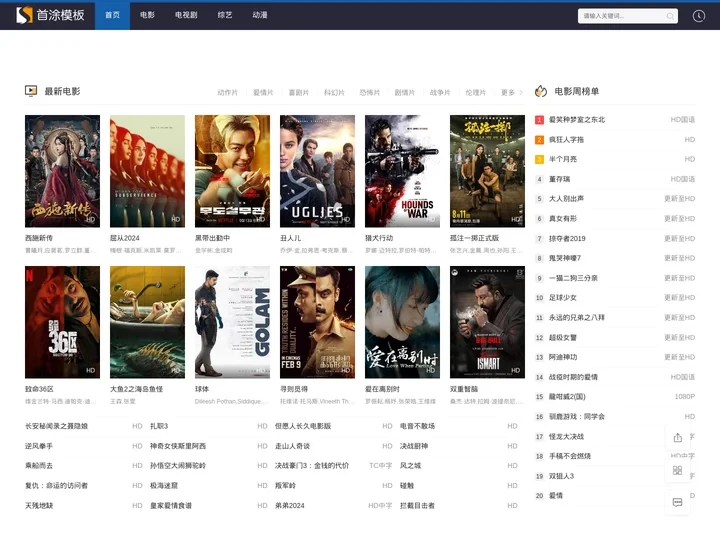Open list entry 长安秘闻录之聂隐娘
Viewport: 720px width, 540px height.
(56, 426)
